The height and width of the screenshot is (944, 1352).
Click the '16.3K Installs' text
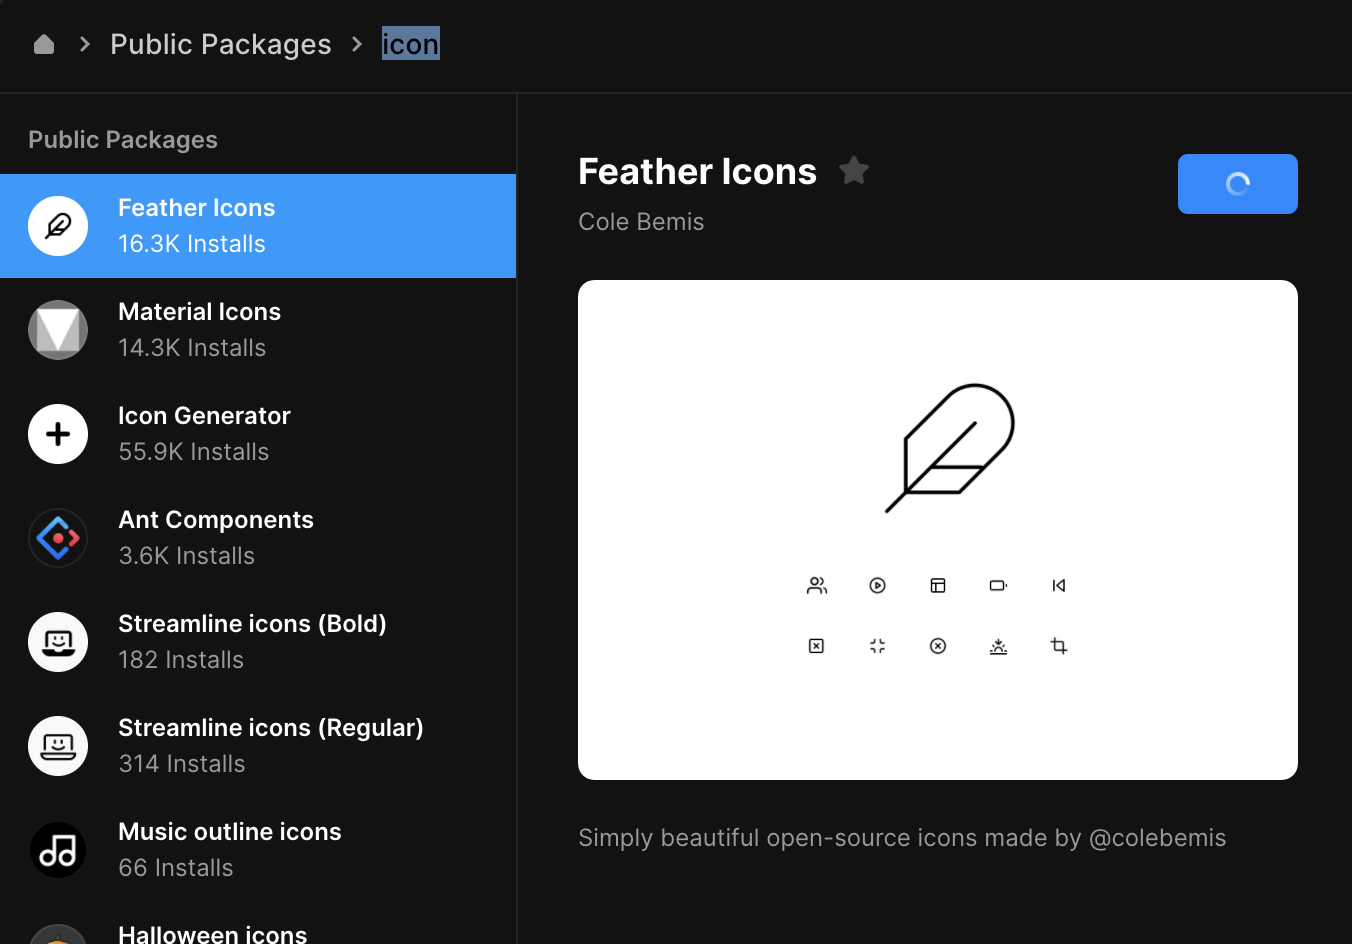(x=192, y=244)
